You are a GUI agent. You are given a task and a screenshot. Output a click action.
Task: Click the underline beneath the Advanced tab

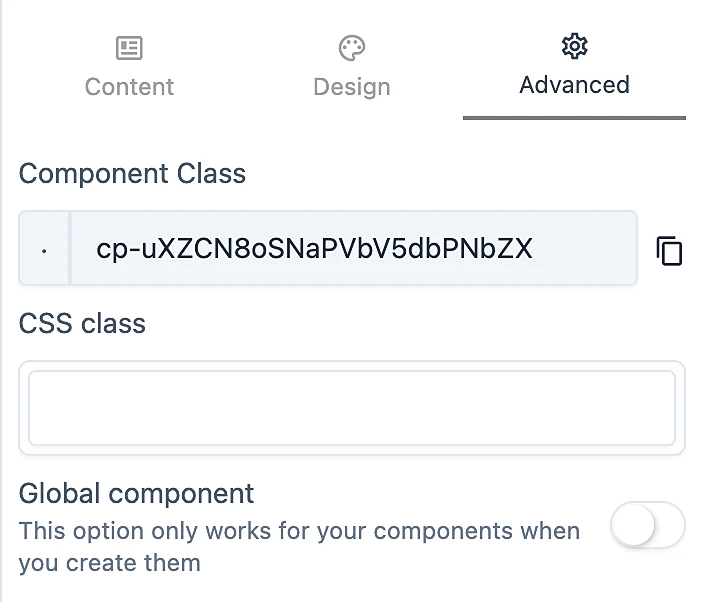(574, 118)
